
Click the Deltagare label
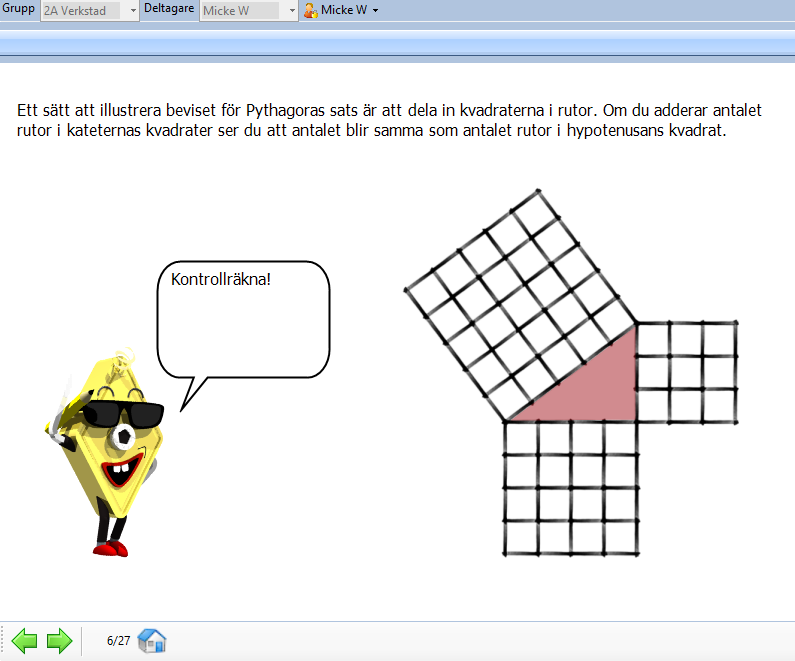169,9
